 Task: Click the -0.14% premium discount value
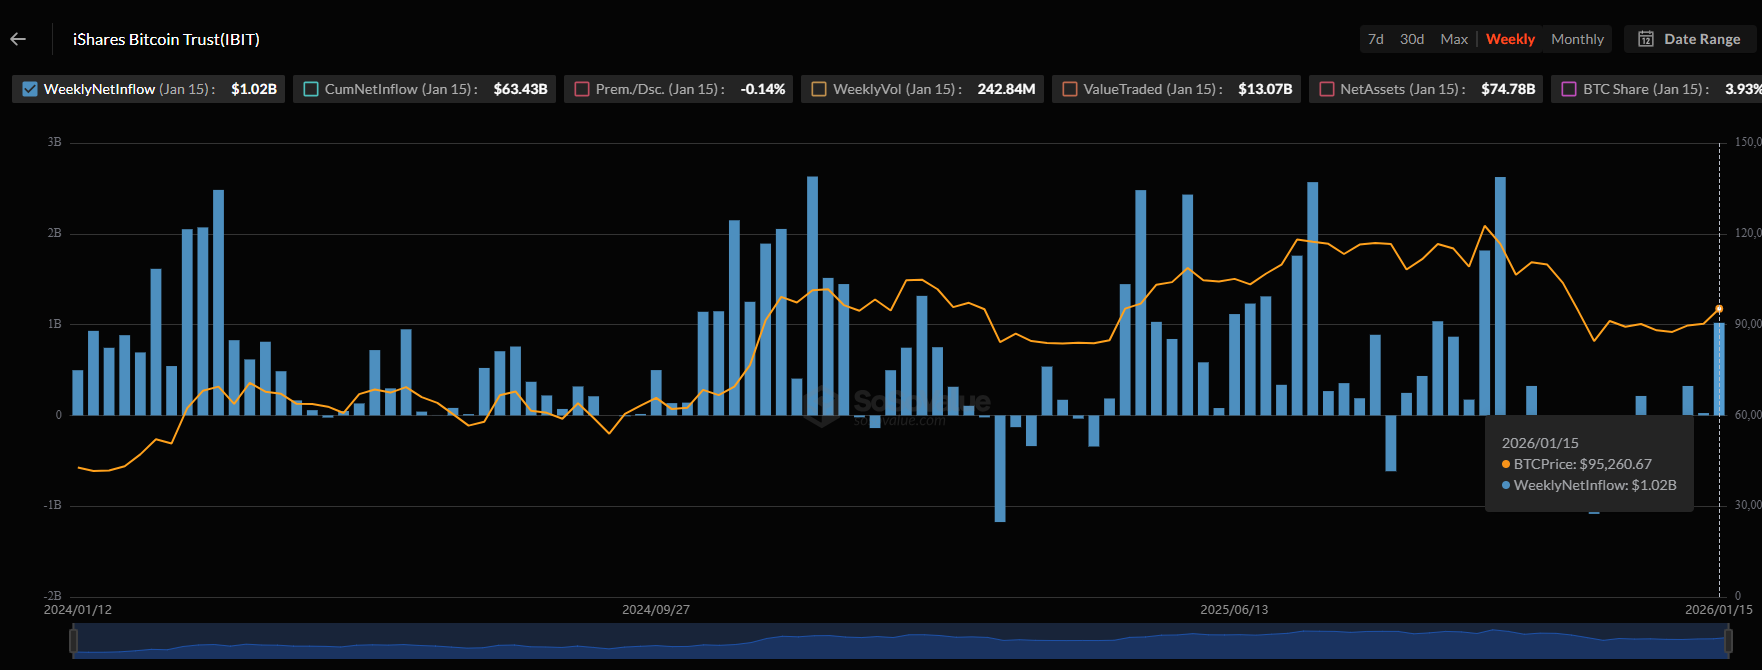pyautogui.click(x=763, y=89)
